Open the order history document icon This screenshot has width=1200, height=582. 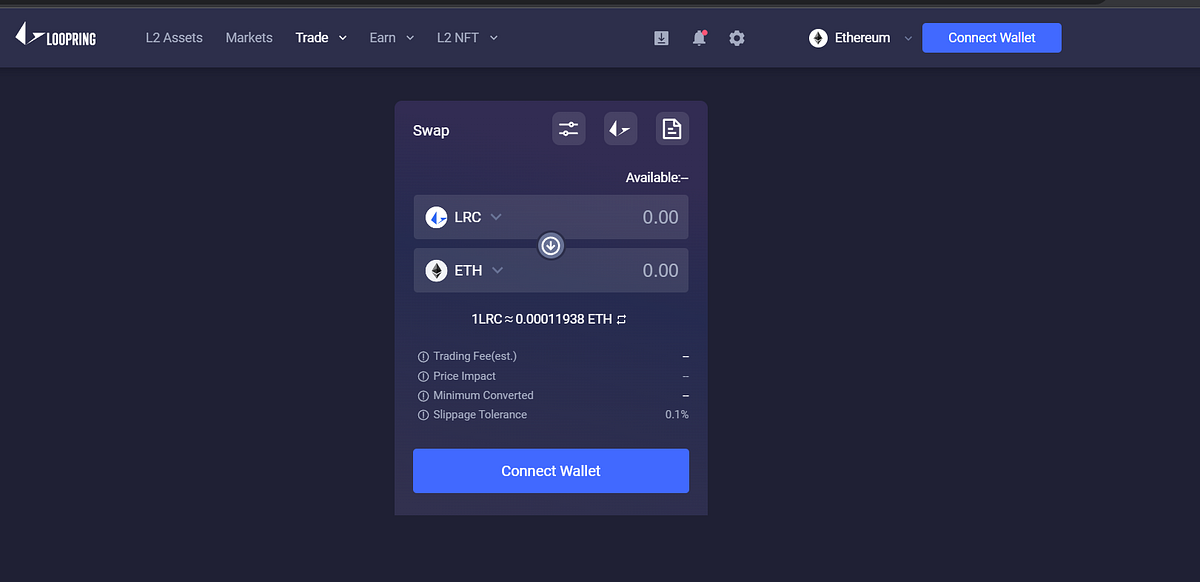tap(671, 128)
